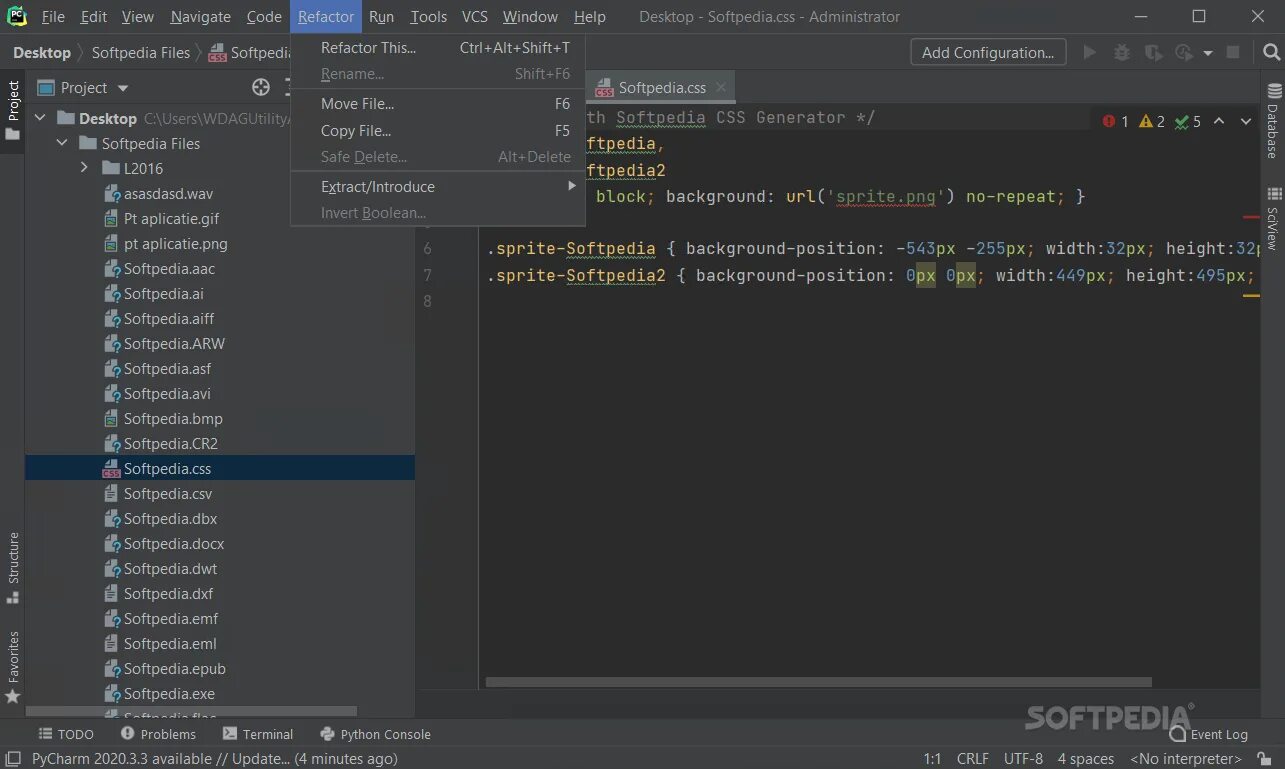Click the Debug bug icon

point(1122,52)
